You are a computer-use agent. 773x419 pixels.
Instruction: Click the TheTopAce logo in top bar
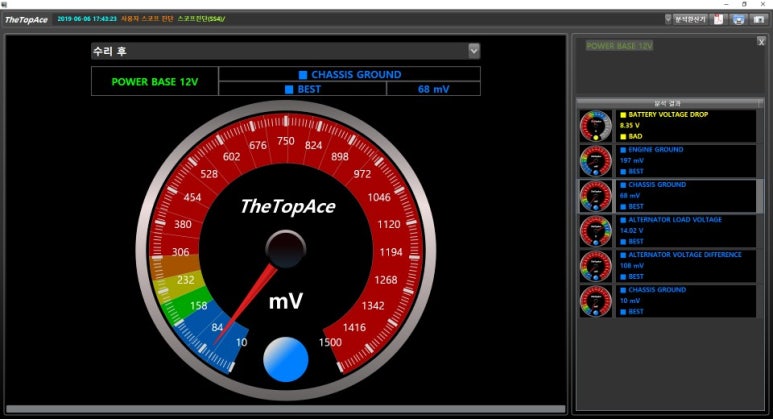26,20
